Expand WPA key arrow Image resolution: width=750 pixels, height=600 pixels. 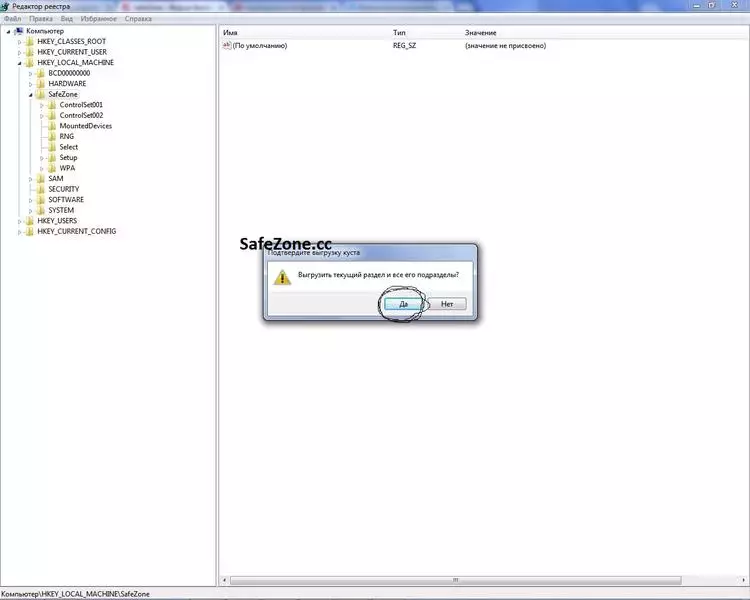tap(42, 168)
